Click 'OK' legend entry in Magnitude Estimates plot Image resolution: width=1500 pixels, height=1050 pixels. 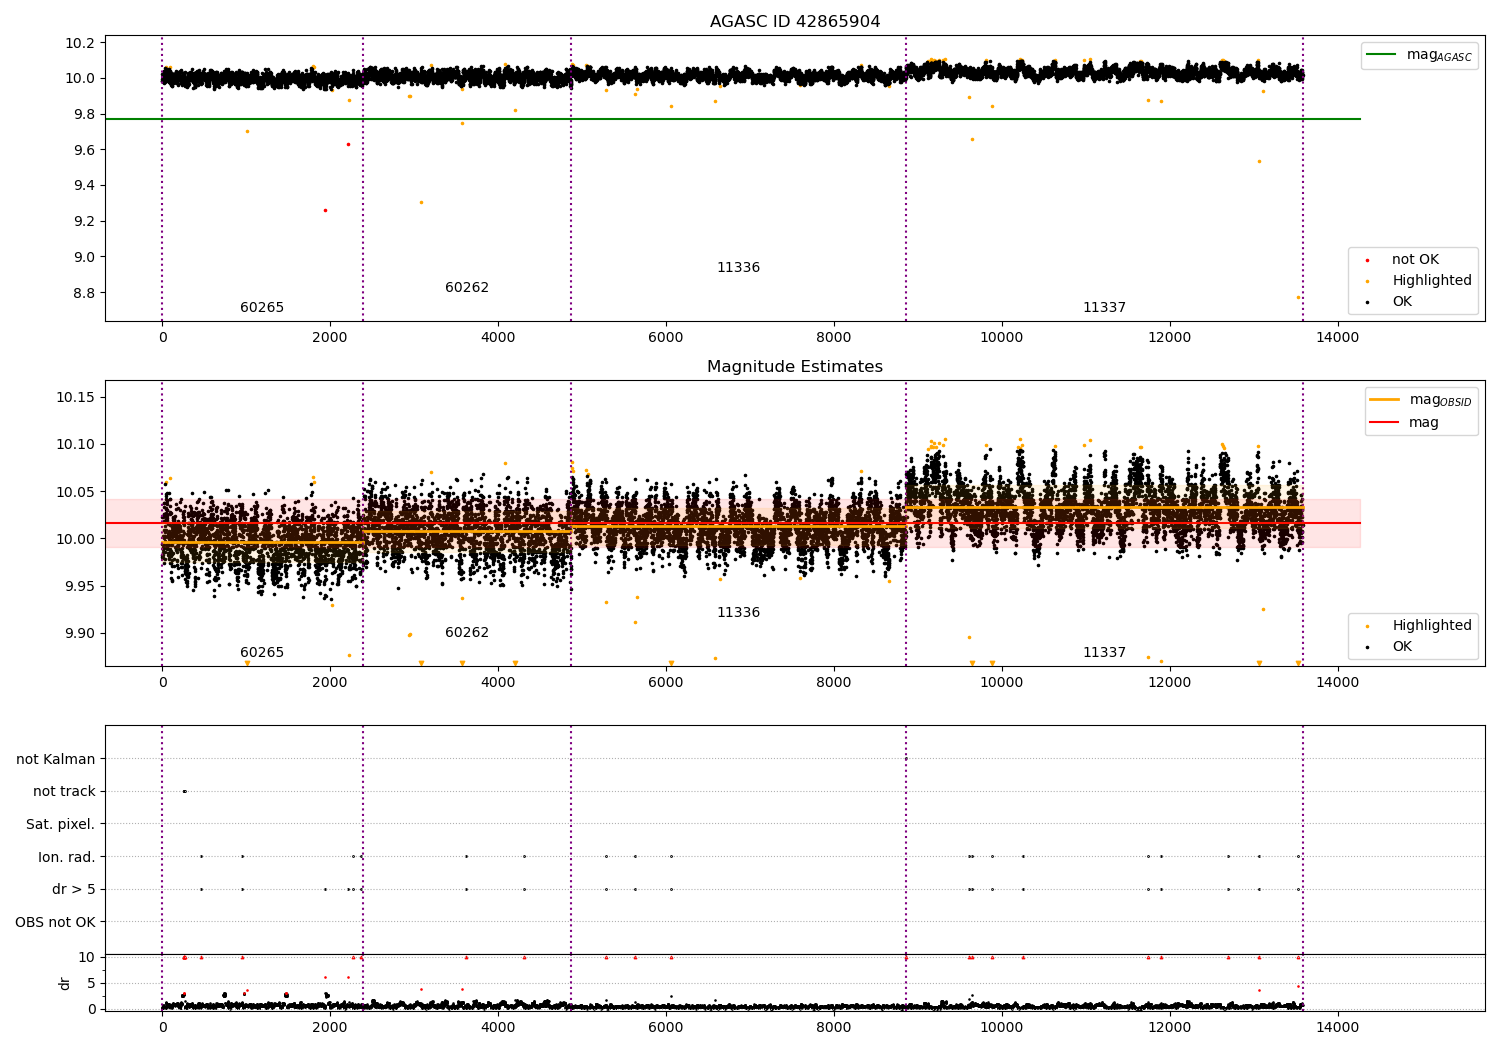(1402, 647)
